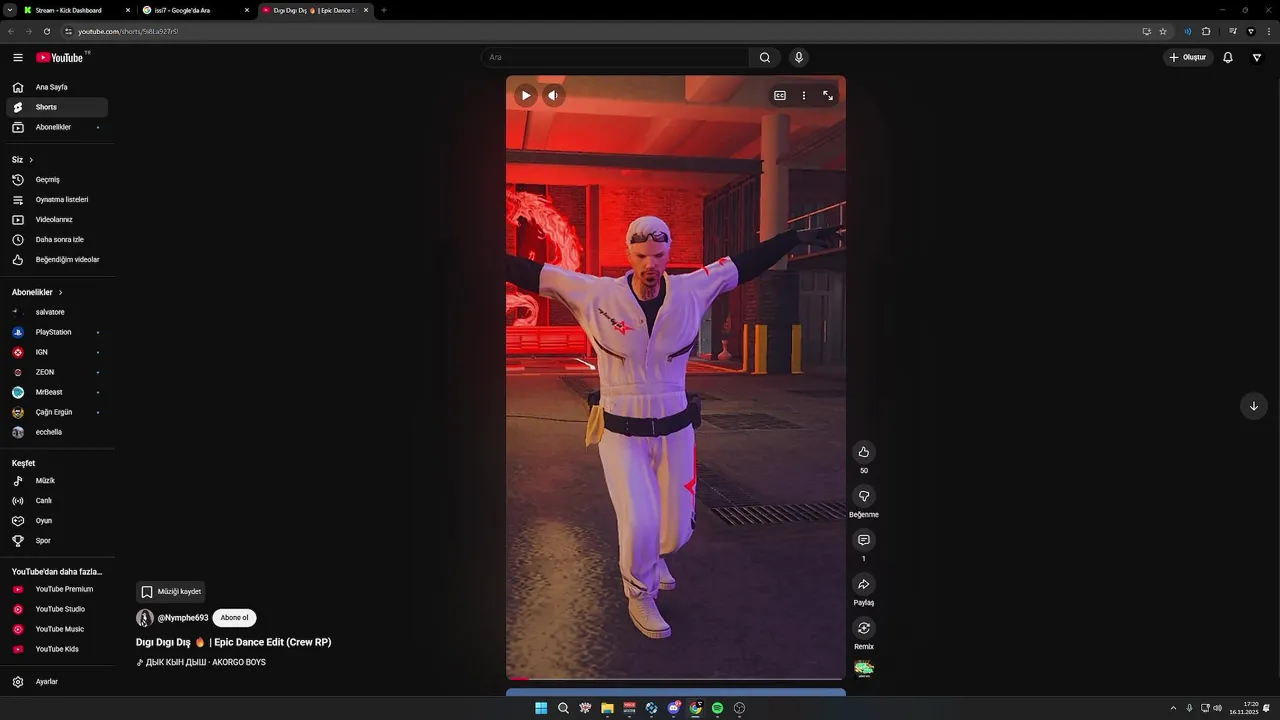Open Windows Start menu

(x=541, y=708)
